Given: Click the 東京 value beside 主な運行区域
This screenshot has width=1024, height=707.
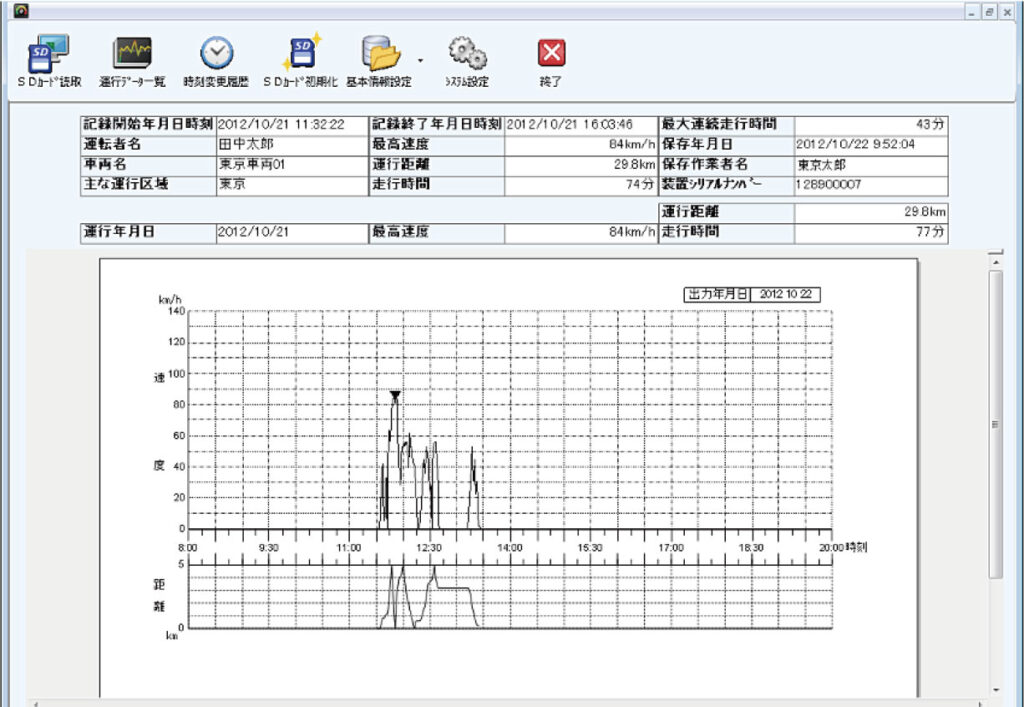Looking at the screenshot, I should coord(232,184).
